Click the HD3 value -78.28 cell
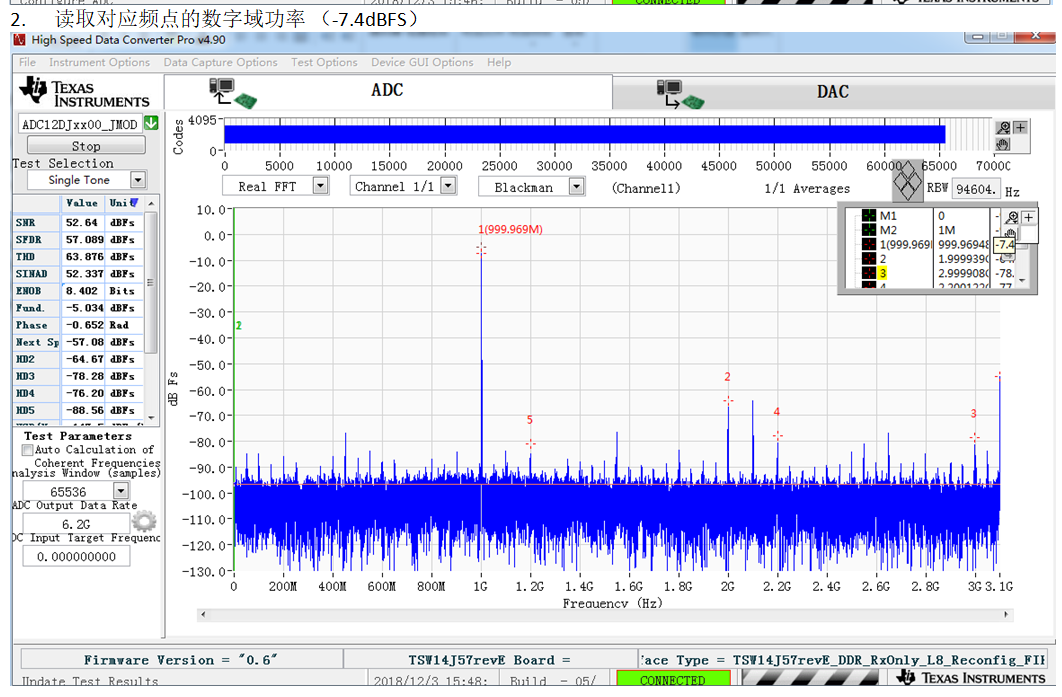 [x=83, y=376]
